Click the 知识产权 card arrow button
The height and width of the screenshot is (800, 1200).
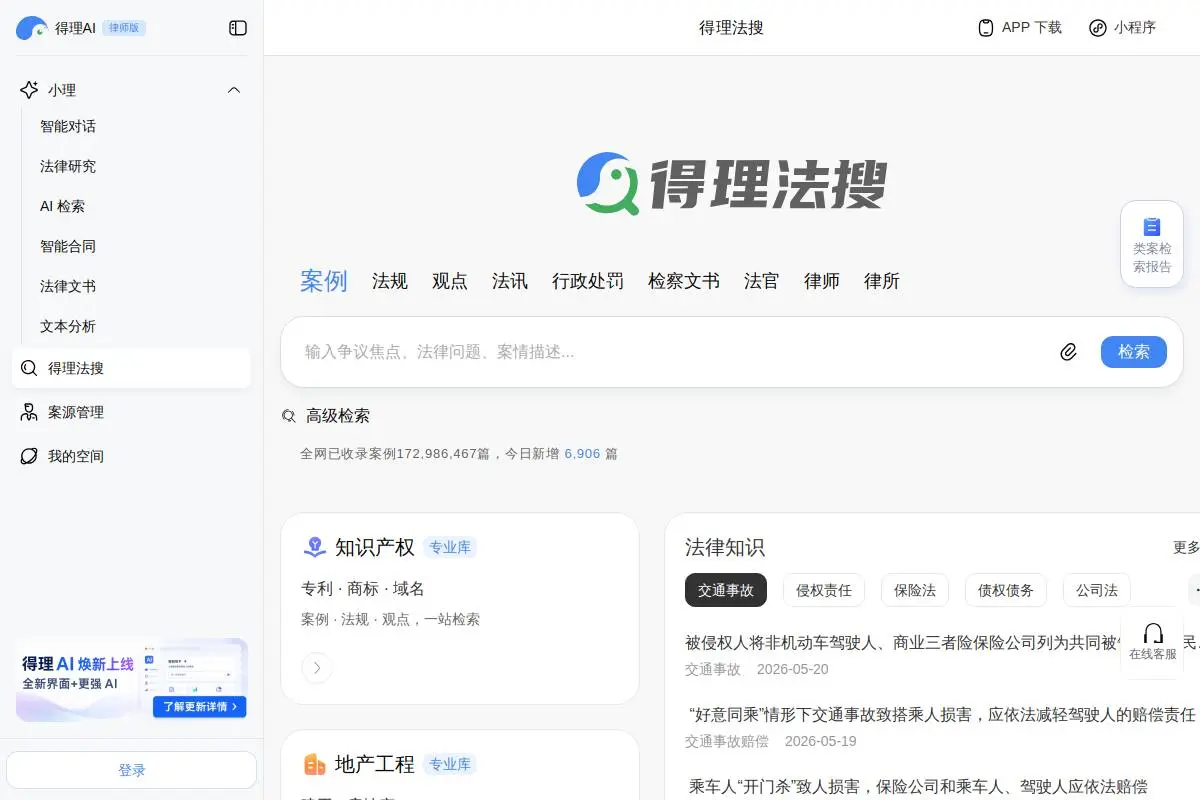[317, 668]
